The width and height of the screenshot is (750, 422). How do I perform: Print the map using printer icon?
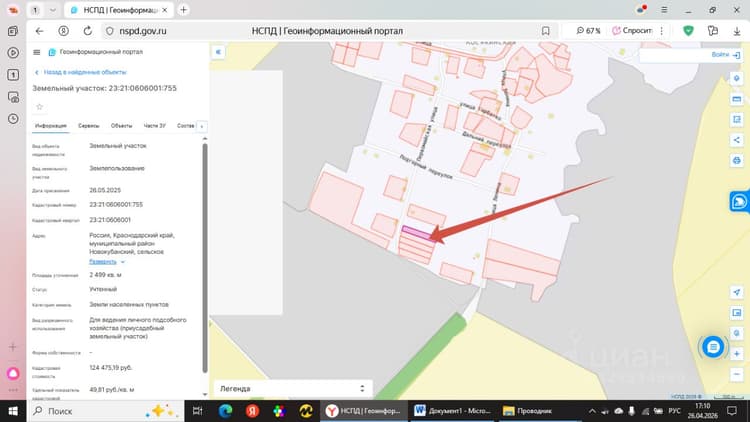737,160
